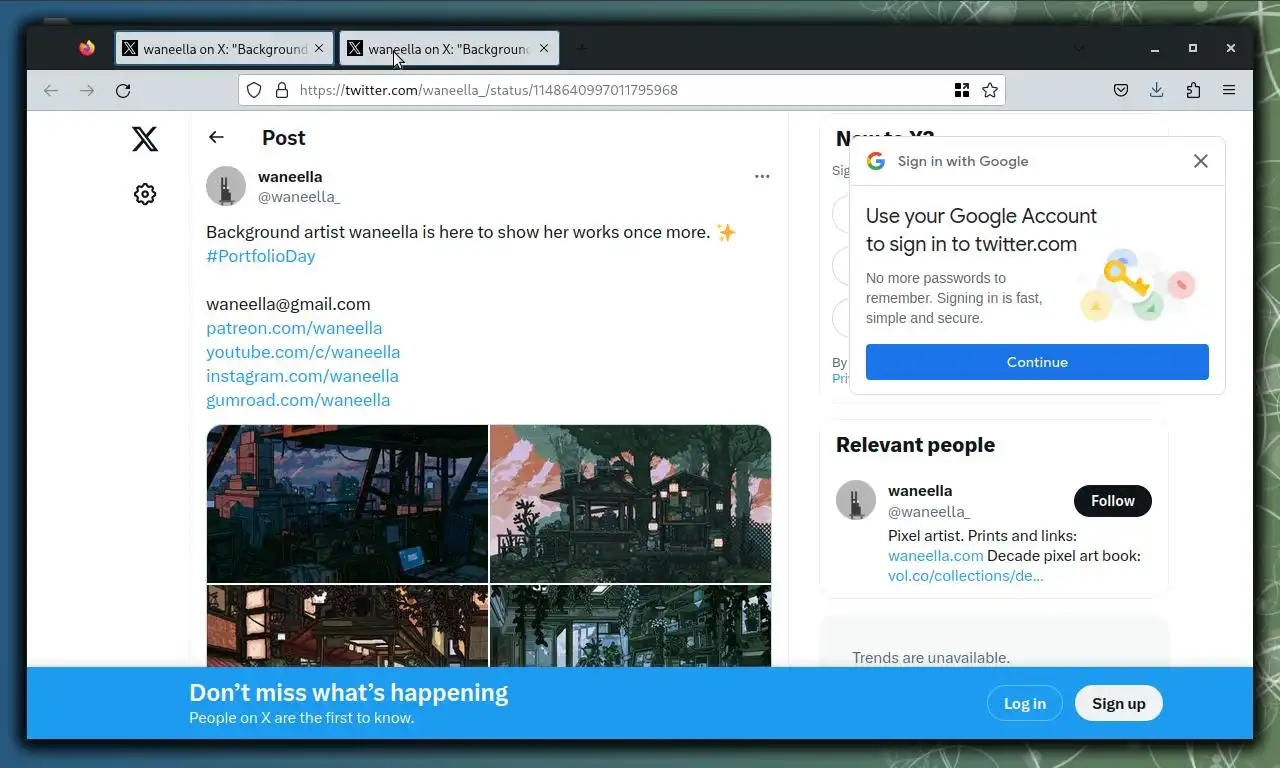The width and height of the screenshot is (1280, 768).
Task: Click waneella's avatar on the post
Action: [226, 186]
